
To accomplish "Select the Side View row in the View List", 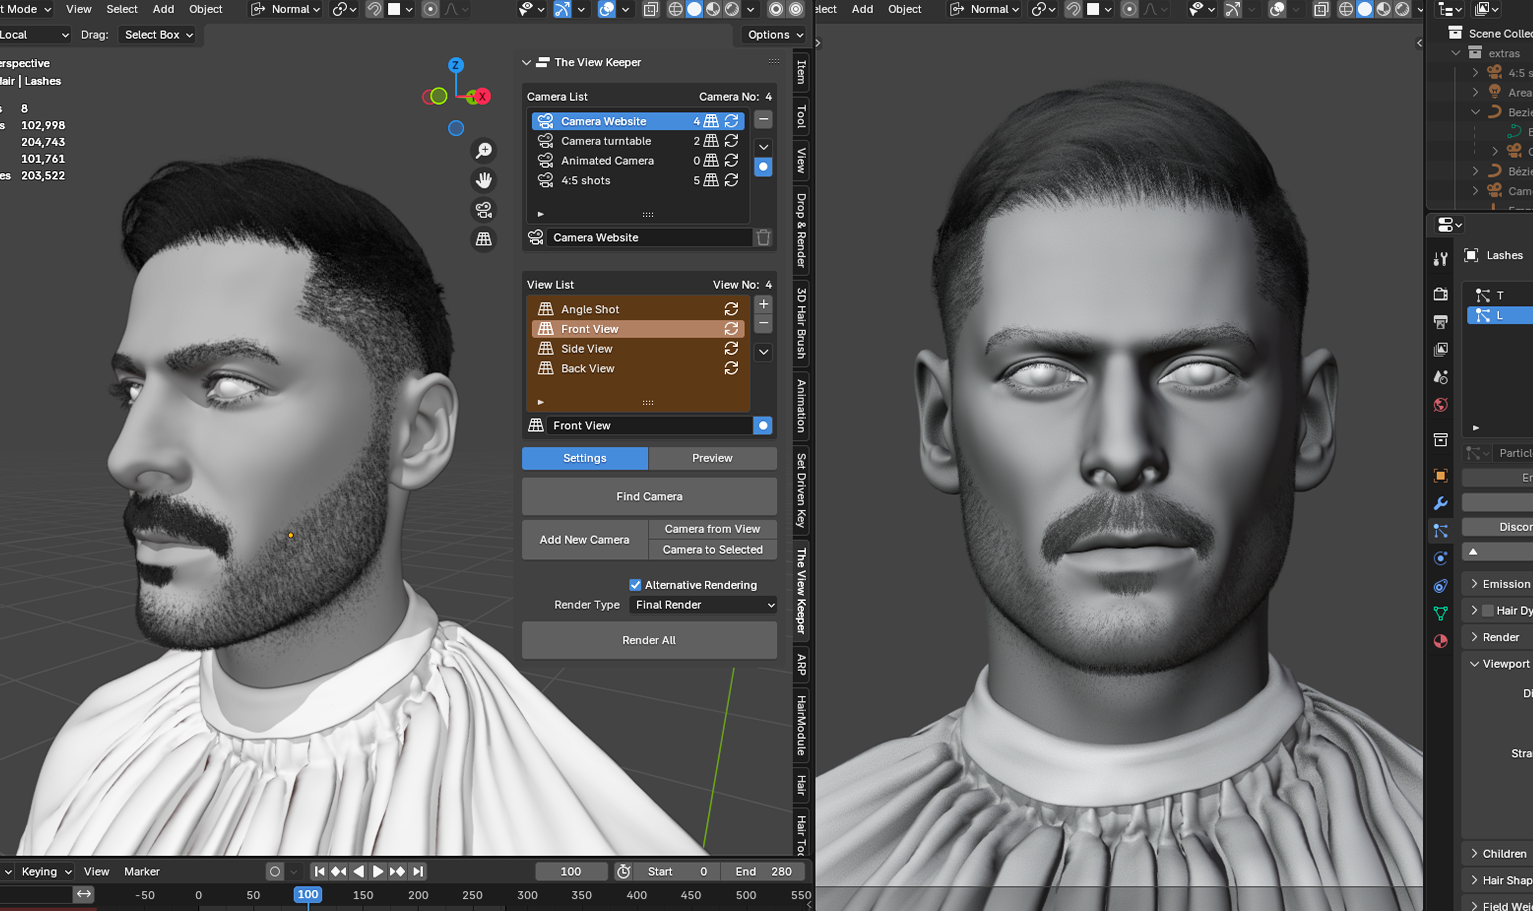I will (x=638, y=349).
